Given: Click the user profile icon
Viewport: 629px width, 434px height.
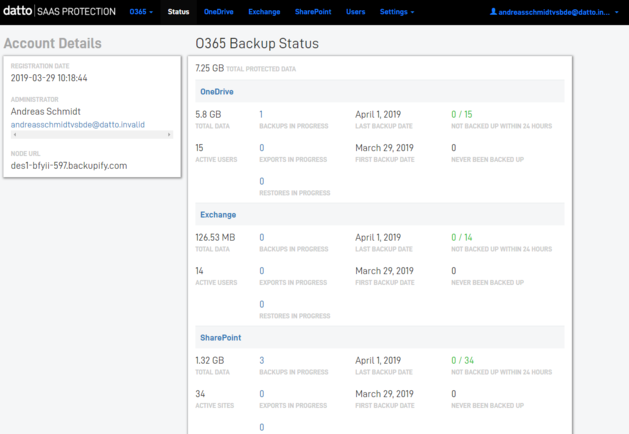Looking at the screenshot, I should pyautogui.click(x=493, y=12).
